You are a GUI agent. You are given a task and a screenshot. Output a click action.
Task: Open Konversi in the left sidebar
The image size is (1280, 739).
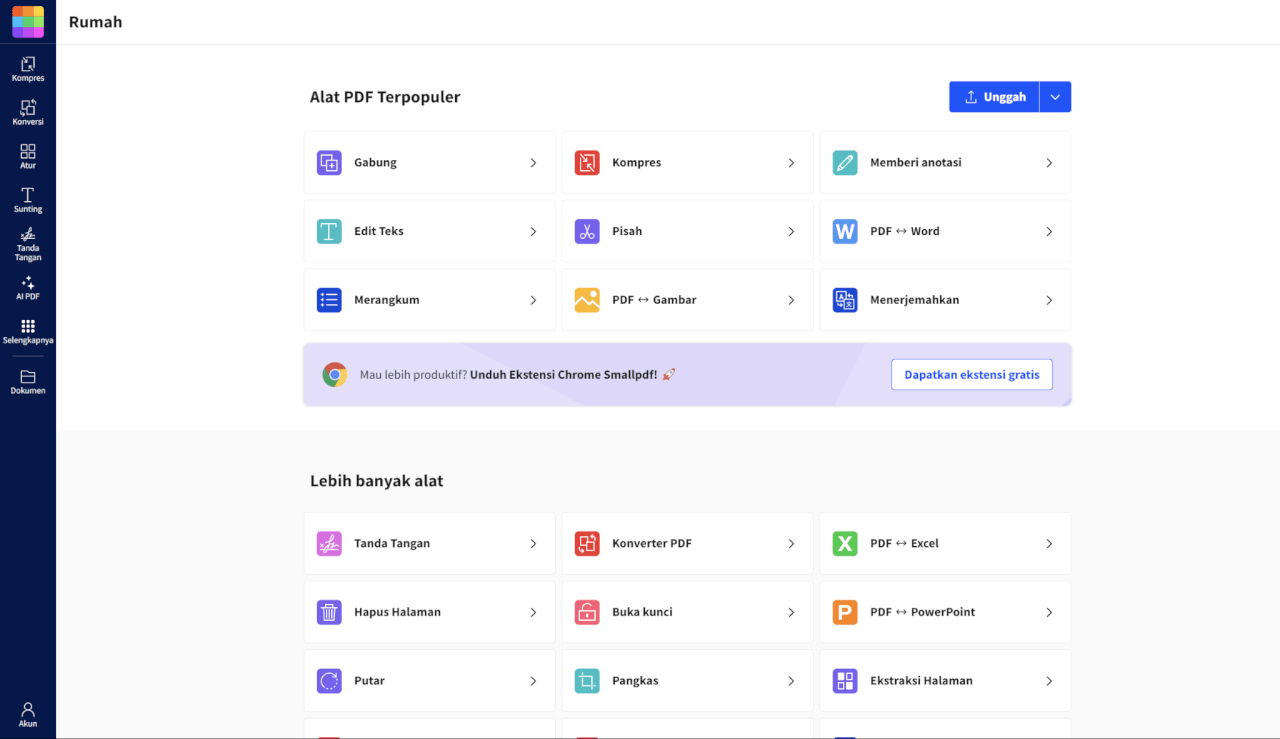(x=28, y=112)
